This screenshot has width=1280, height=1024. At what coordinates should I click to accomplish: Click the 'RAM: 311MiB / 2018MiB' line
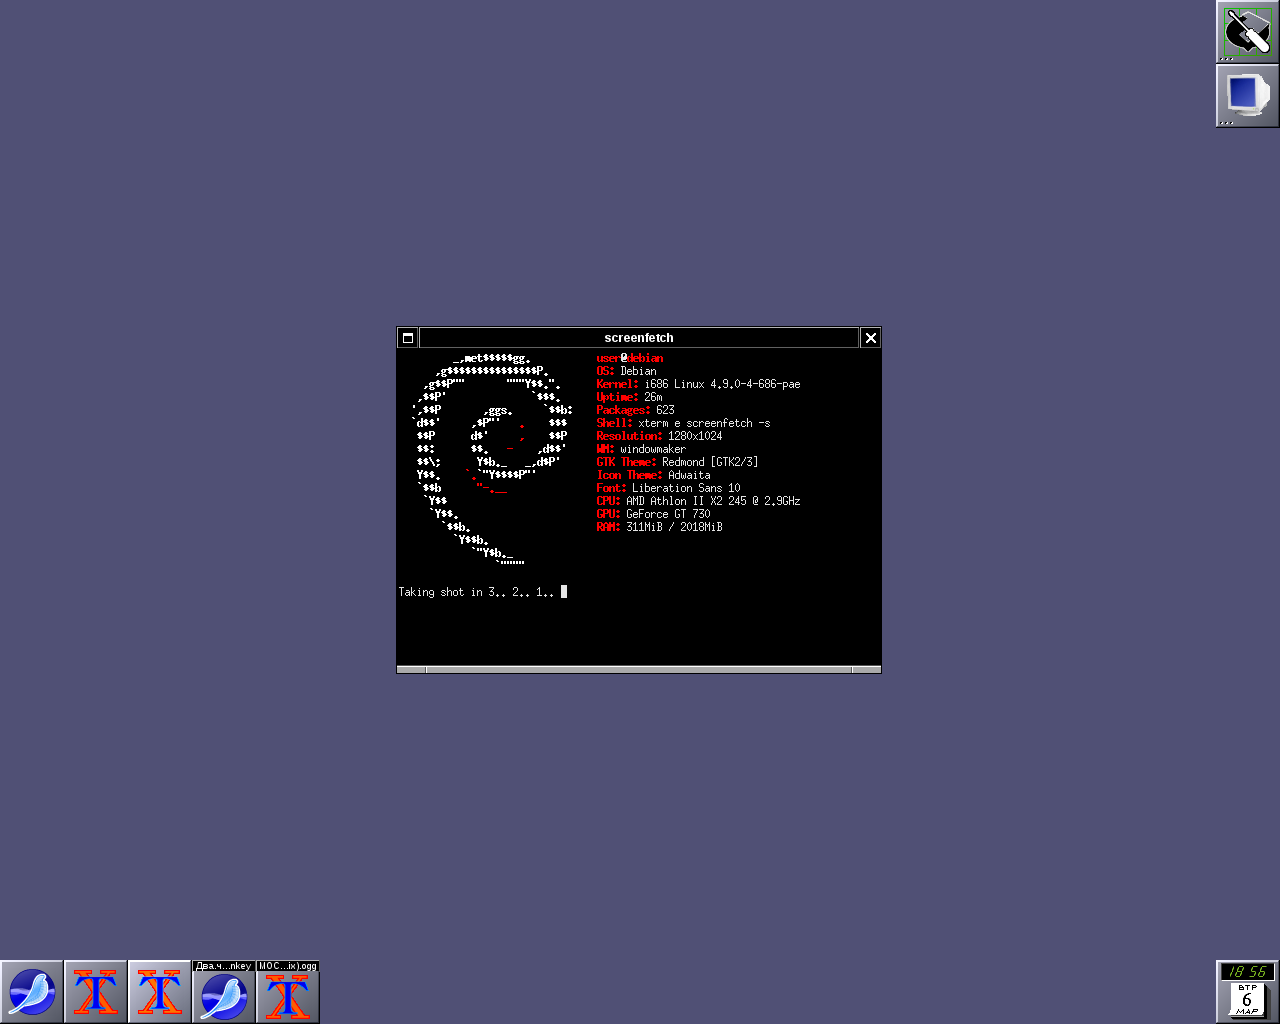coord(660,527)
